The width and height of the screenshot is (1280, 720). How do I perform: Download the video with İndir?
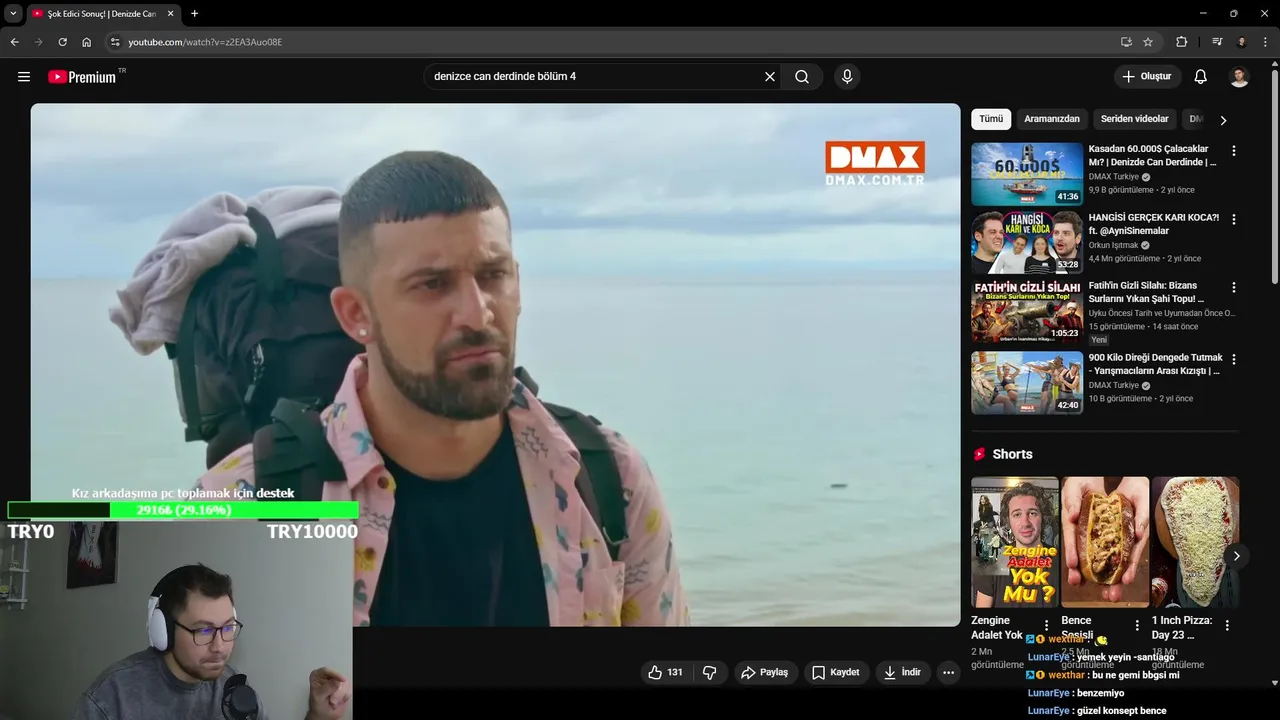pos(902,673)
